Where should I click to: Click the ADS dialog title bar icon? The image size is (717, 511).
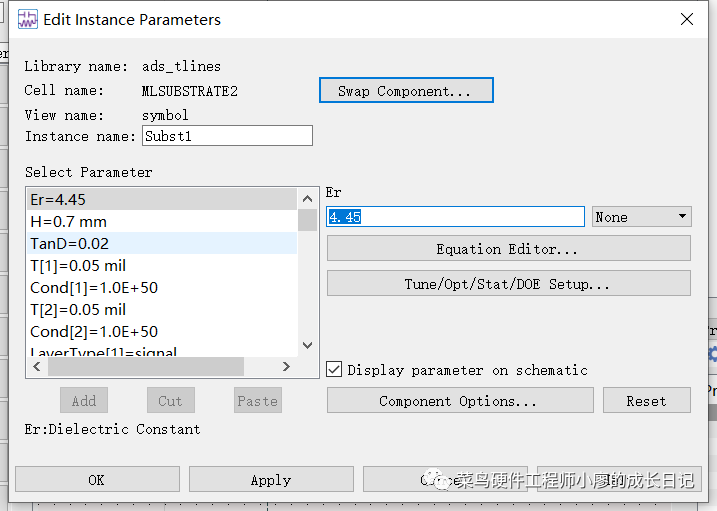(27, 19)
